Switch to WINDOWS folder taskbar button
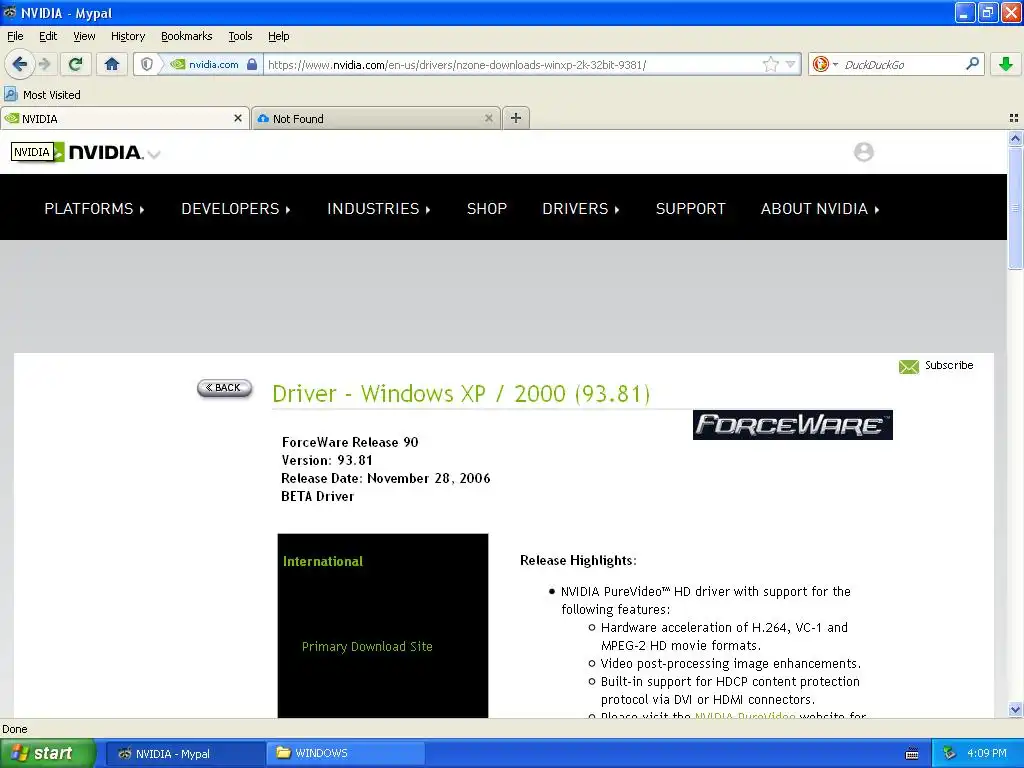Viewport: 1024px width, 768px height. [345, 754]
